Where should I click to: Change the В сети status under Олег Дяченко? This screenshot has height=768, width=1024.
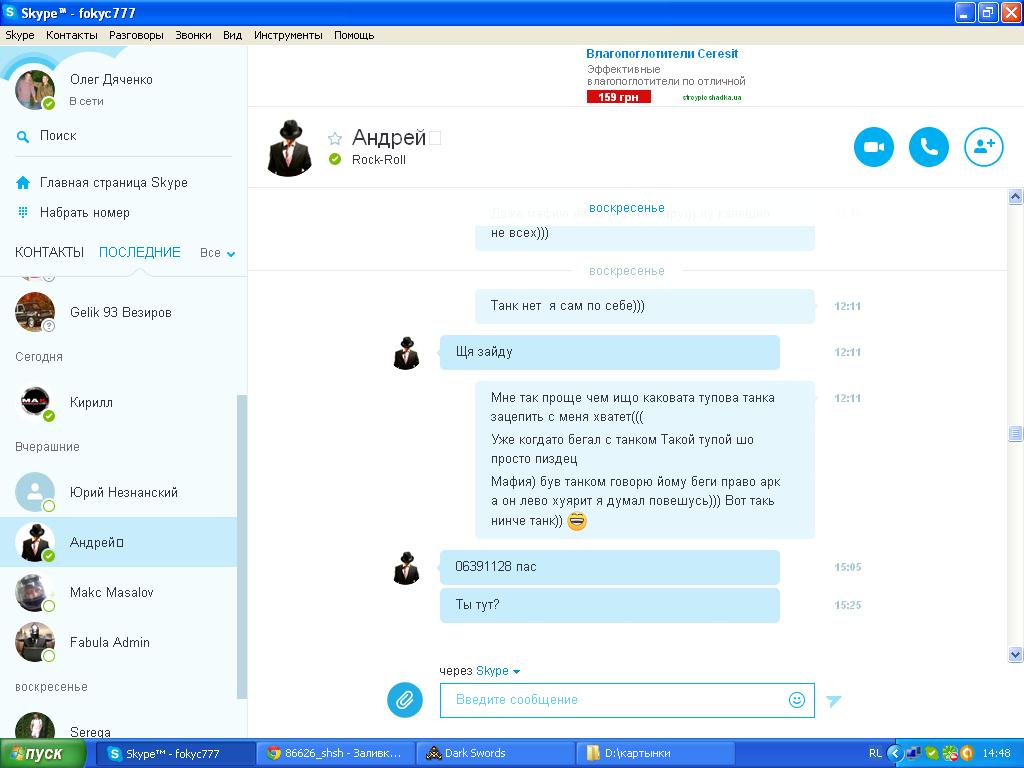point(86,101)
